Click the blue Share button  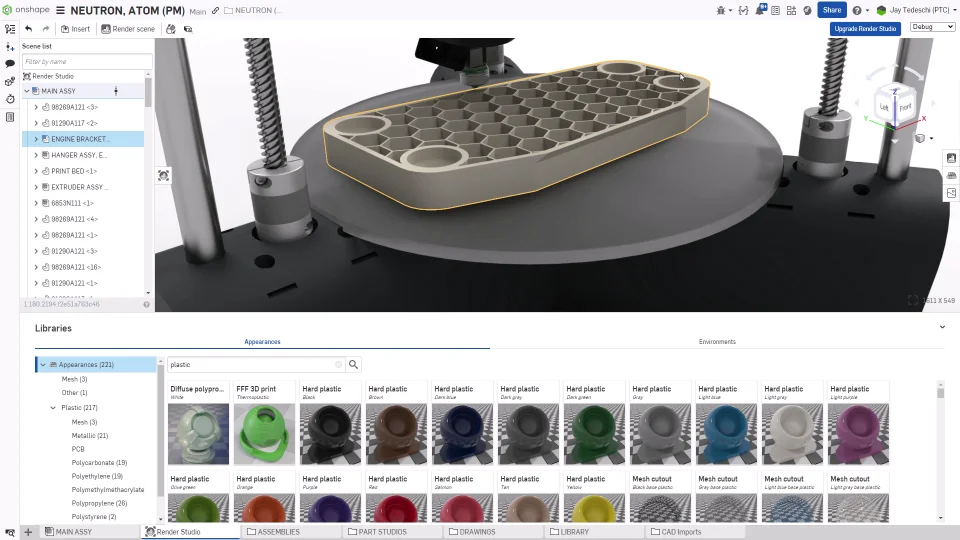[831, 10]
